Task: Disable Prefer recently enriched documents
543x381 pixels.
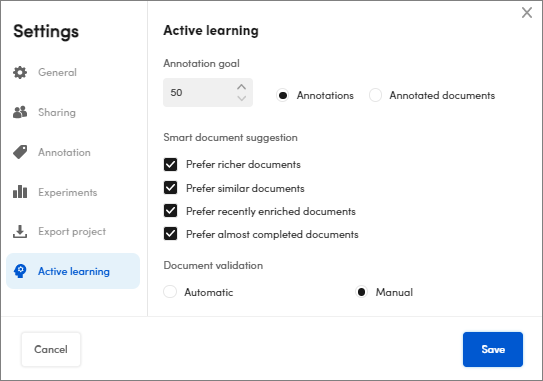Action: click(x=170, y=211)
